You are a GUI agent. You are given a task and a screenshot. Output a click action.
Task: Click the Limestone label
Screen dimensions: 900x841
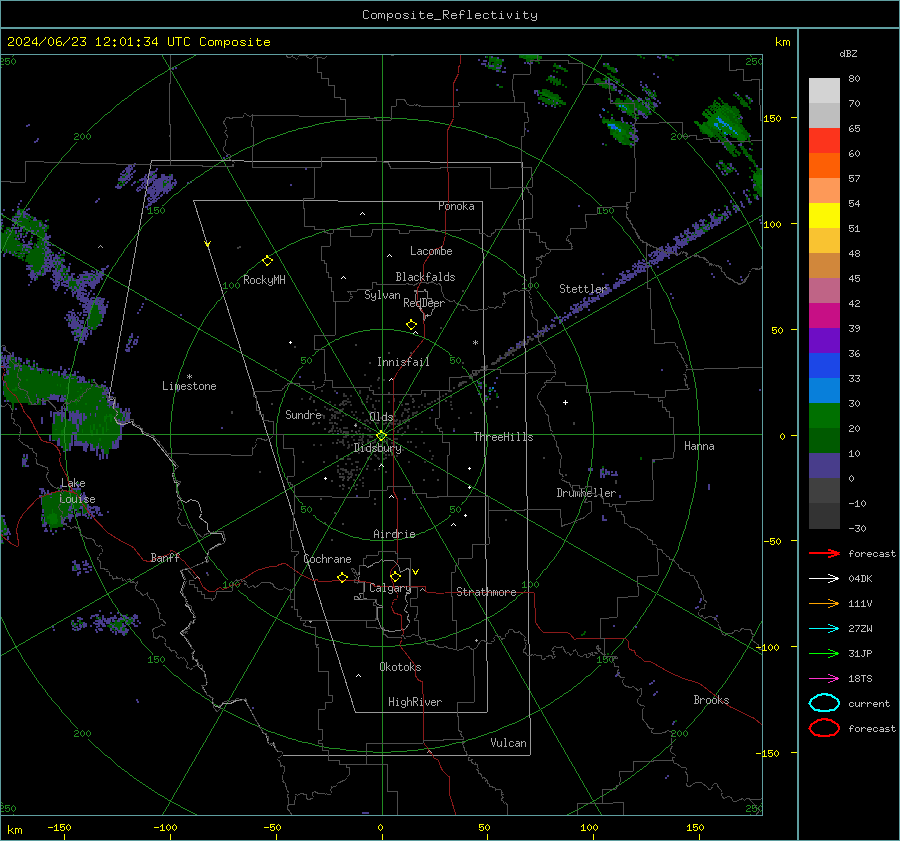pos(189,386)
